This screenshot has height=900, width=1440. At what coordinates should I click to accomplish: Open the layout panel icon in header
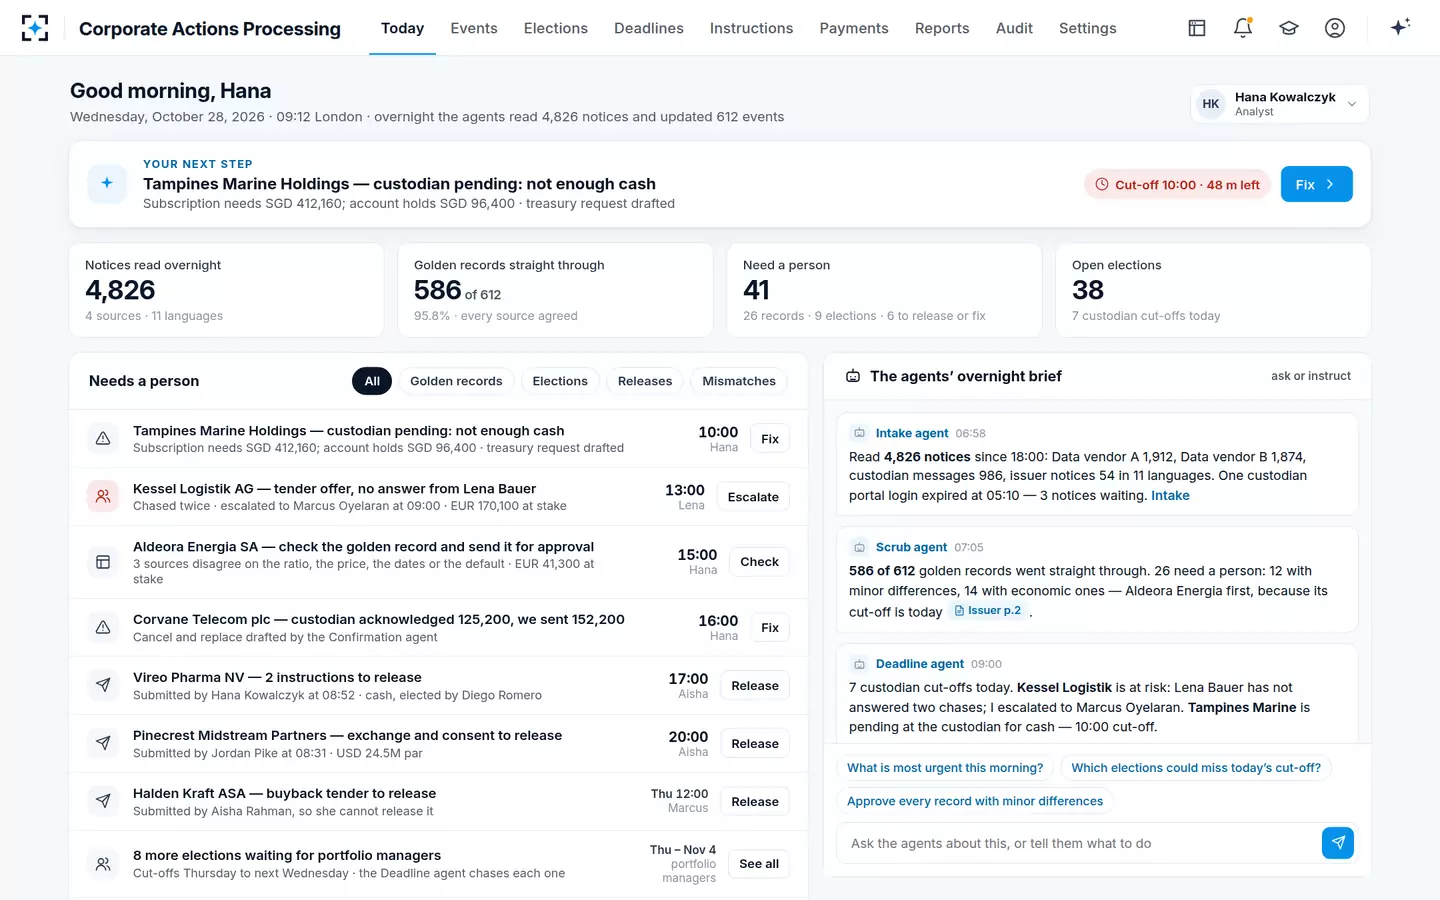click(x=1197, y=28)
